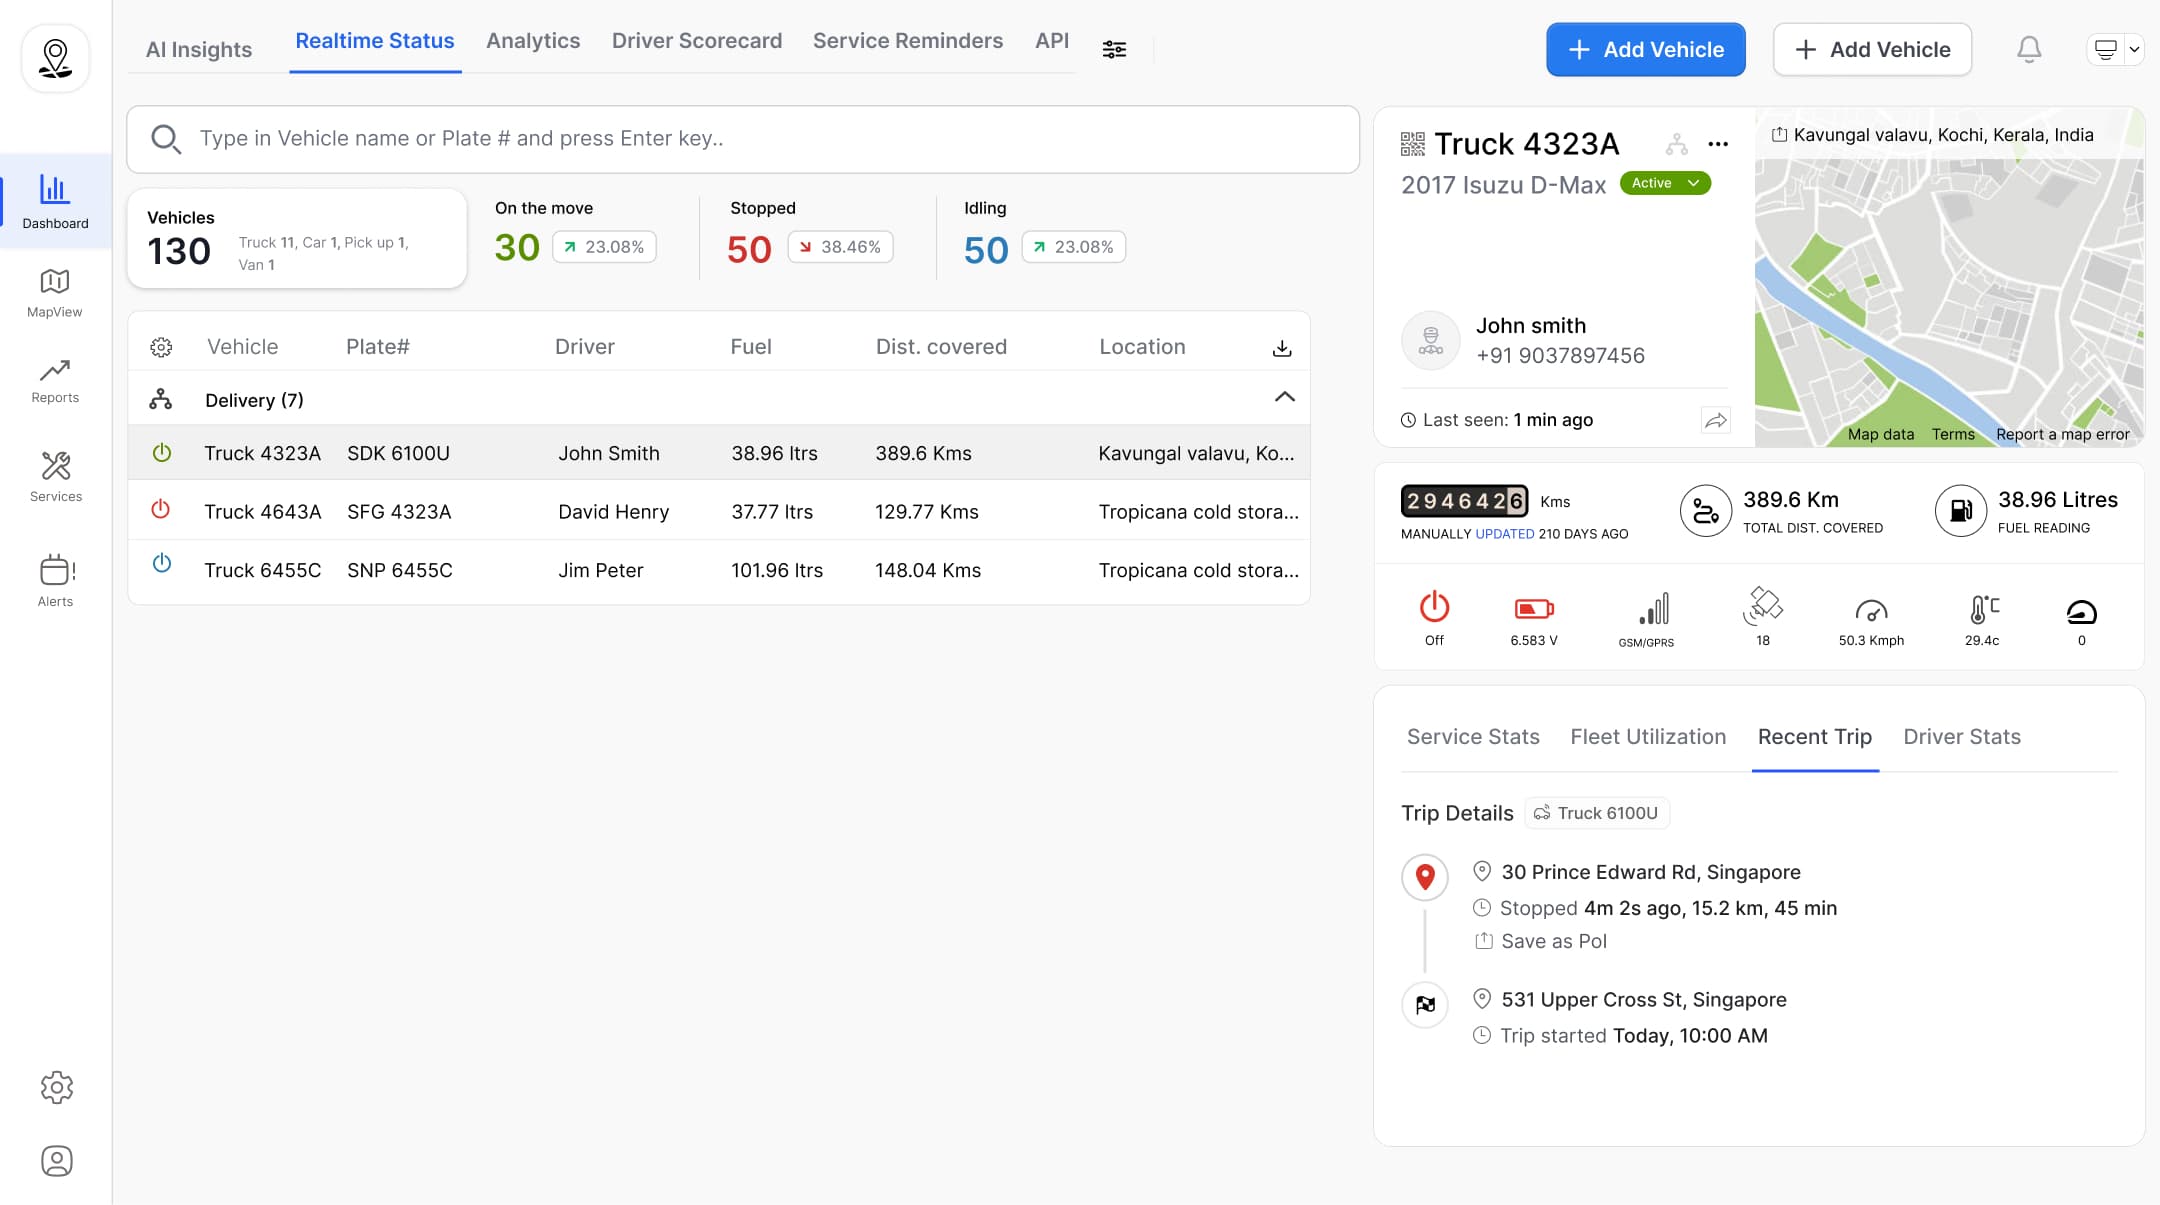Viewport: 2160px width, 1205px height.
Task: Click the app logo pin icon
Action: click(x=55, y=59)
